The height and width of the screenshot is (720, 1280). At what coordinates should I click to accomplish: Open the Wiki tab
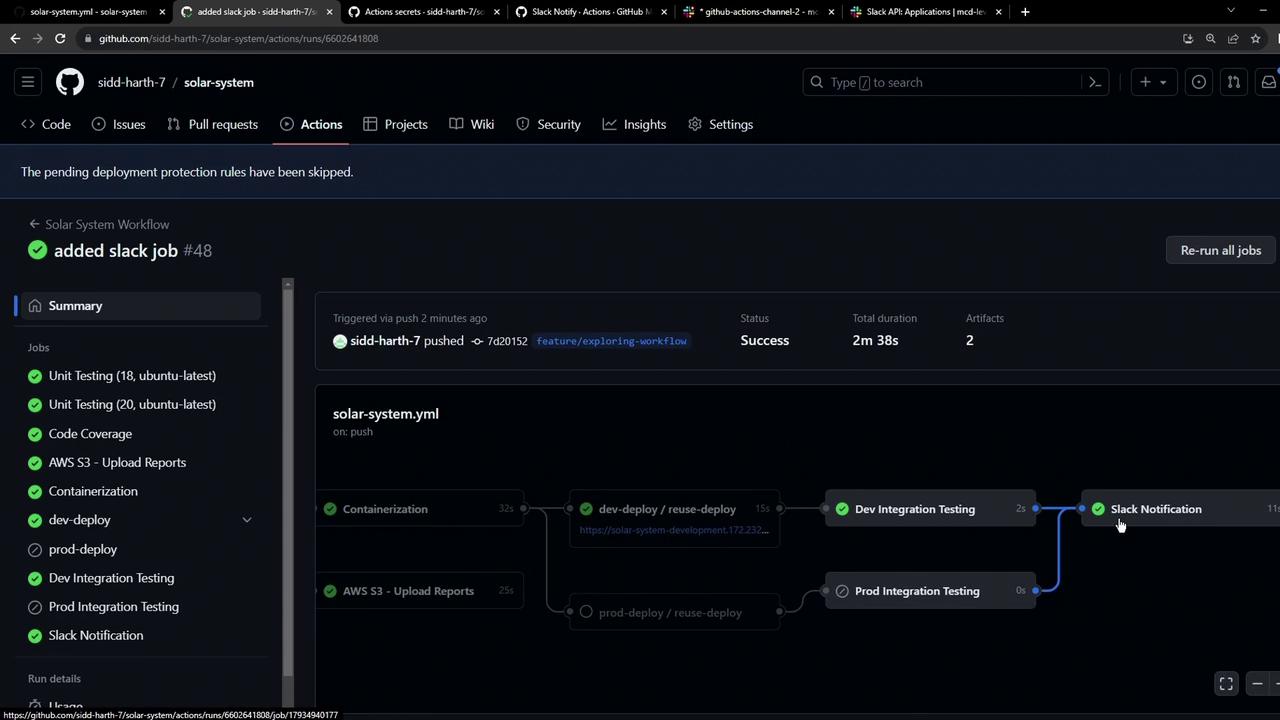click(x=471, y=124)
